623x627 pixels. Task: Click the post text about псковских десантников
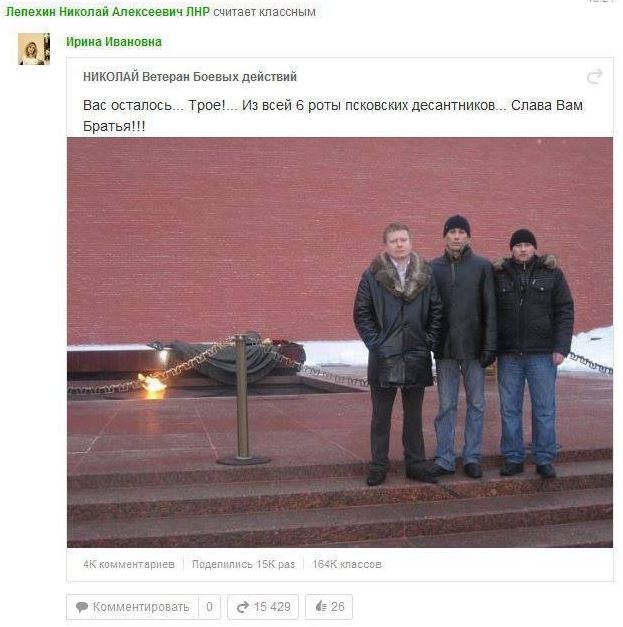[x=333, y=116]
